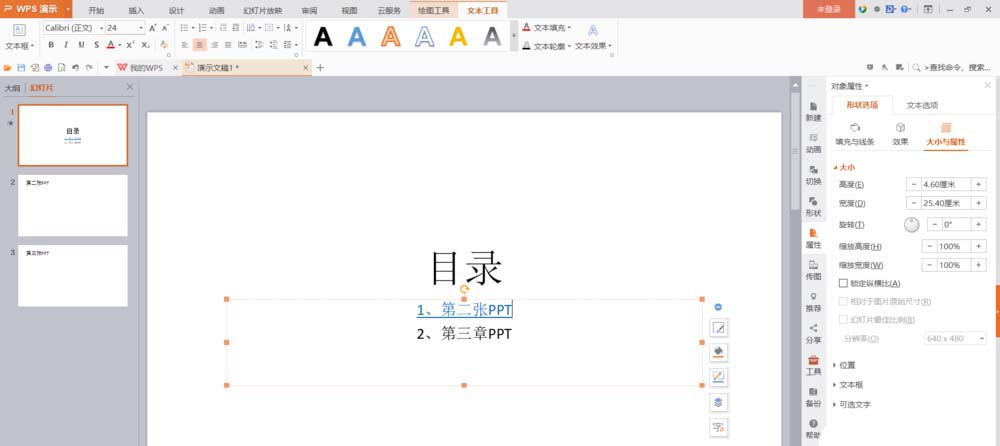Open the 新建 sidebar panel
The height and width of the screenshot is (446, 1000).
click(813, 112)
